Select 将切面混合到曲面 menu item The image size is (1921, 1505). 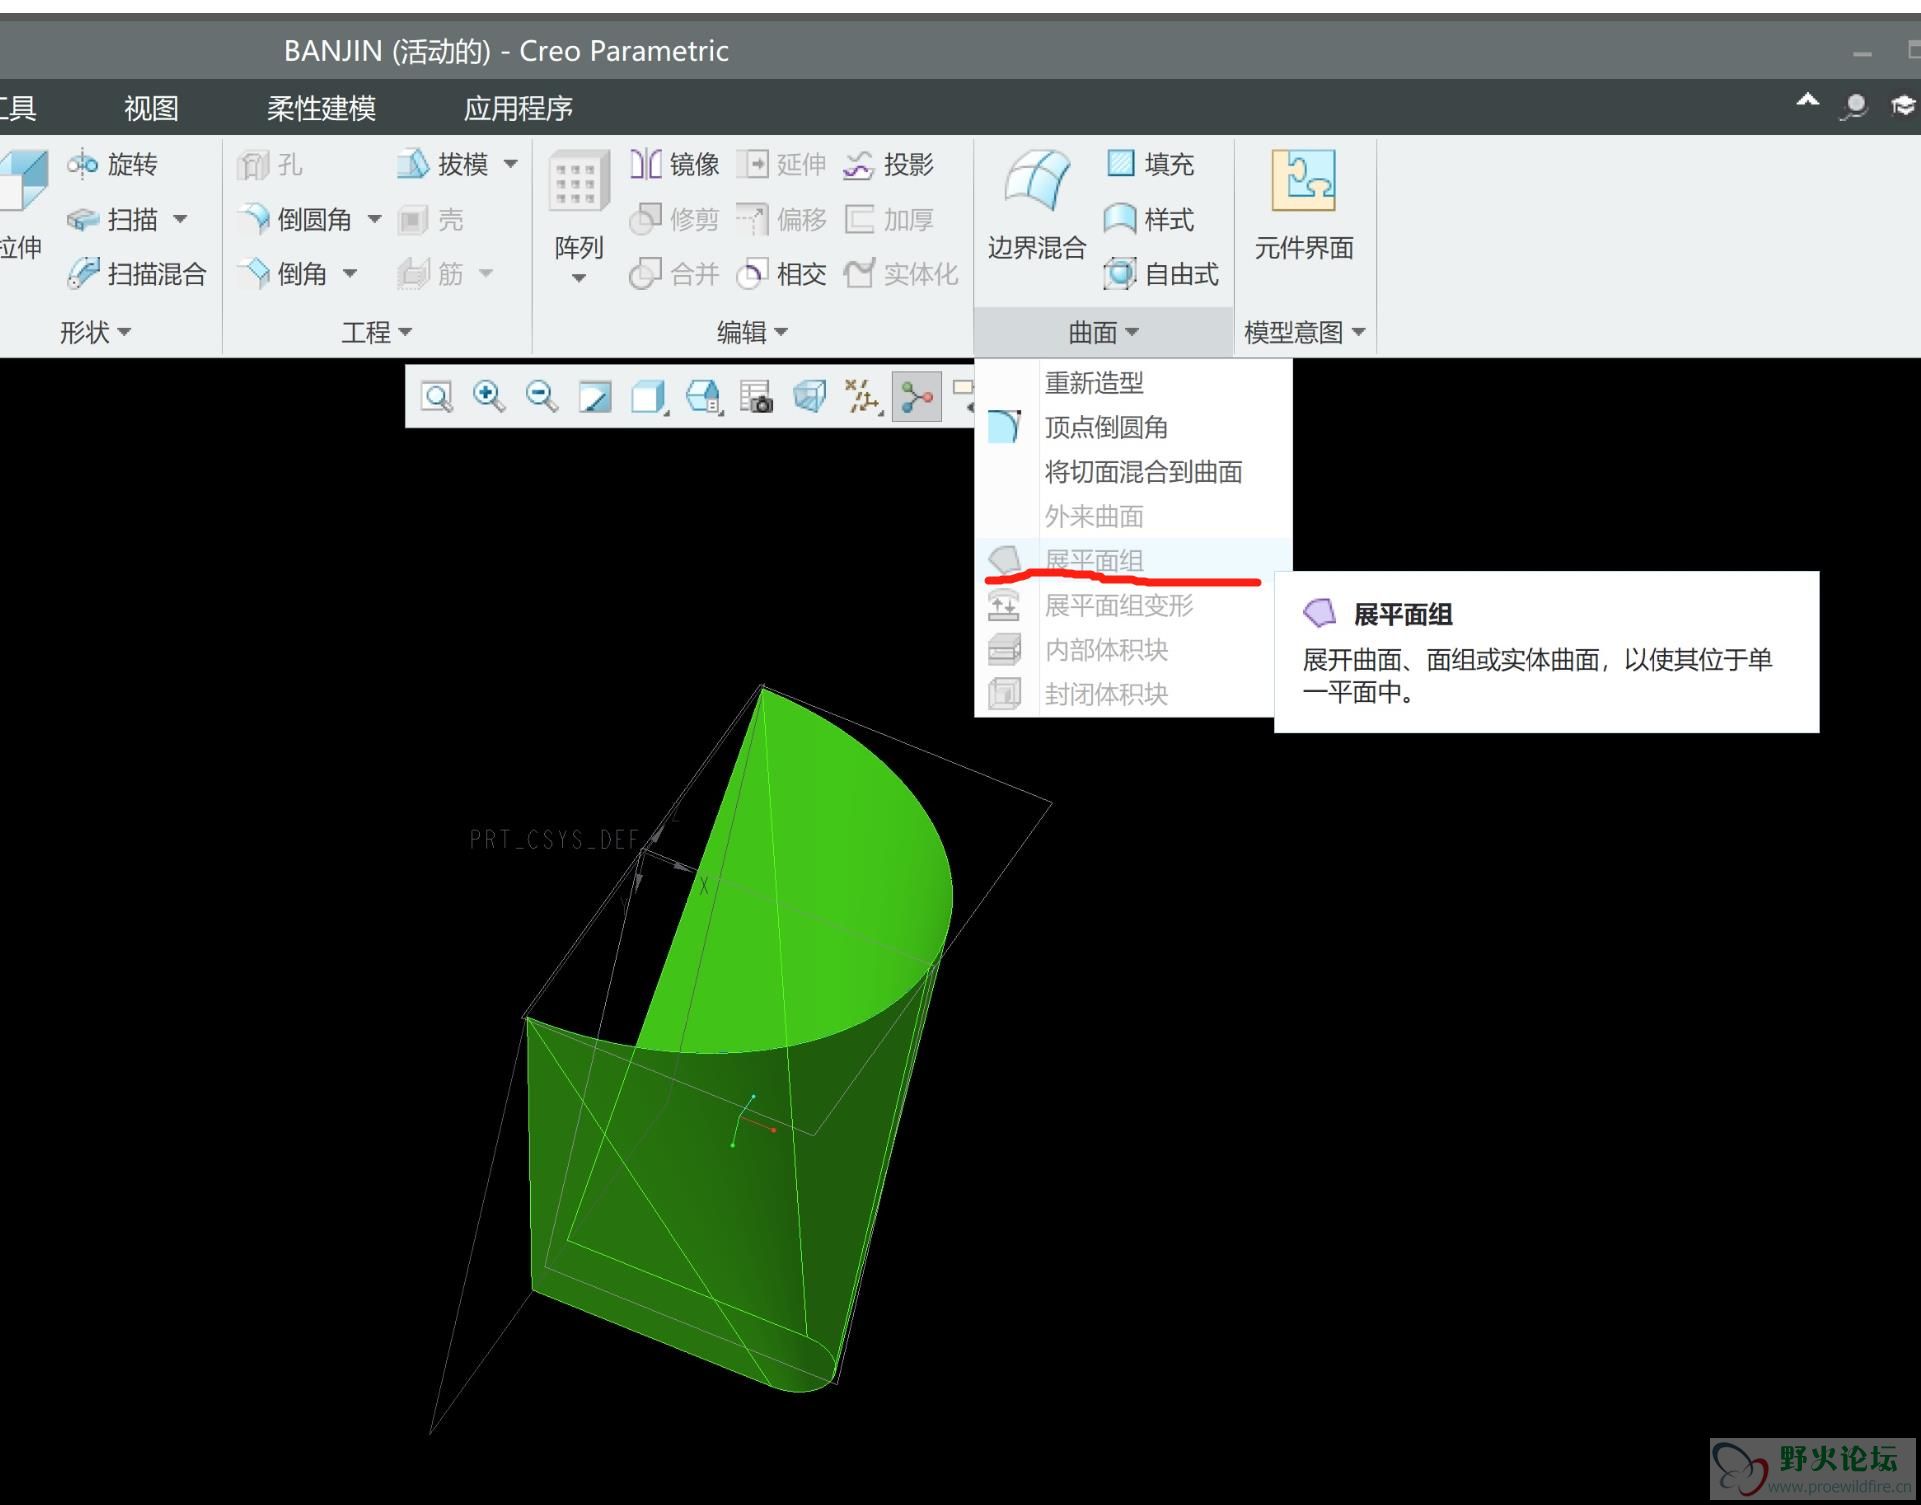click(x=1134, y=472)
